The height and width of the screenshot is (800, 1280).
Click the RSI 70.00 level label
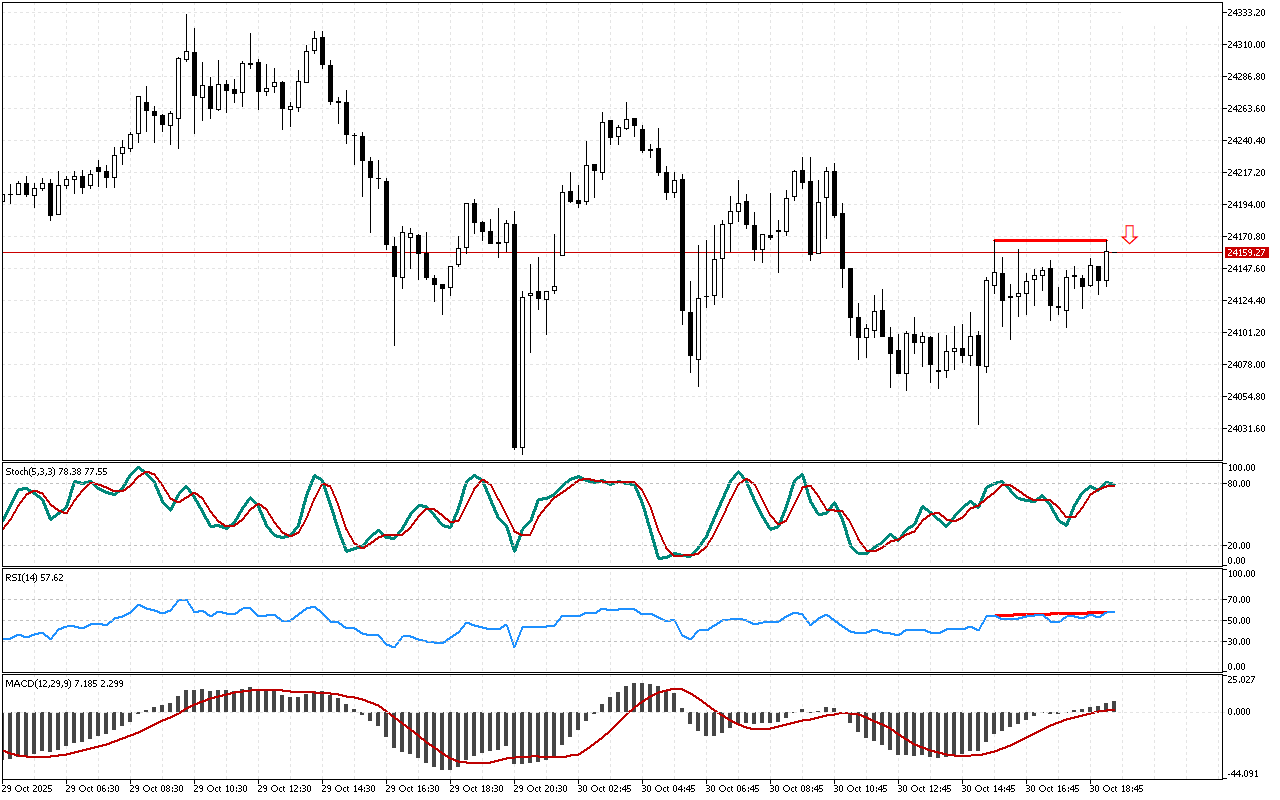1241,600
